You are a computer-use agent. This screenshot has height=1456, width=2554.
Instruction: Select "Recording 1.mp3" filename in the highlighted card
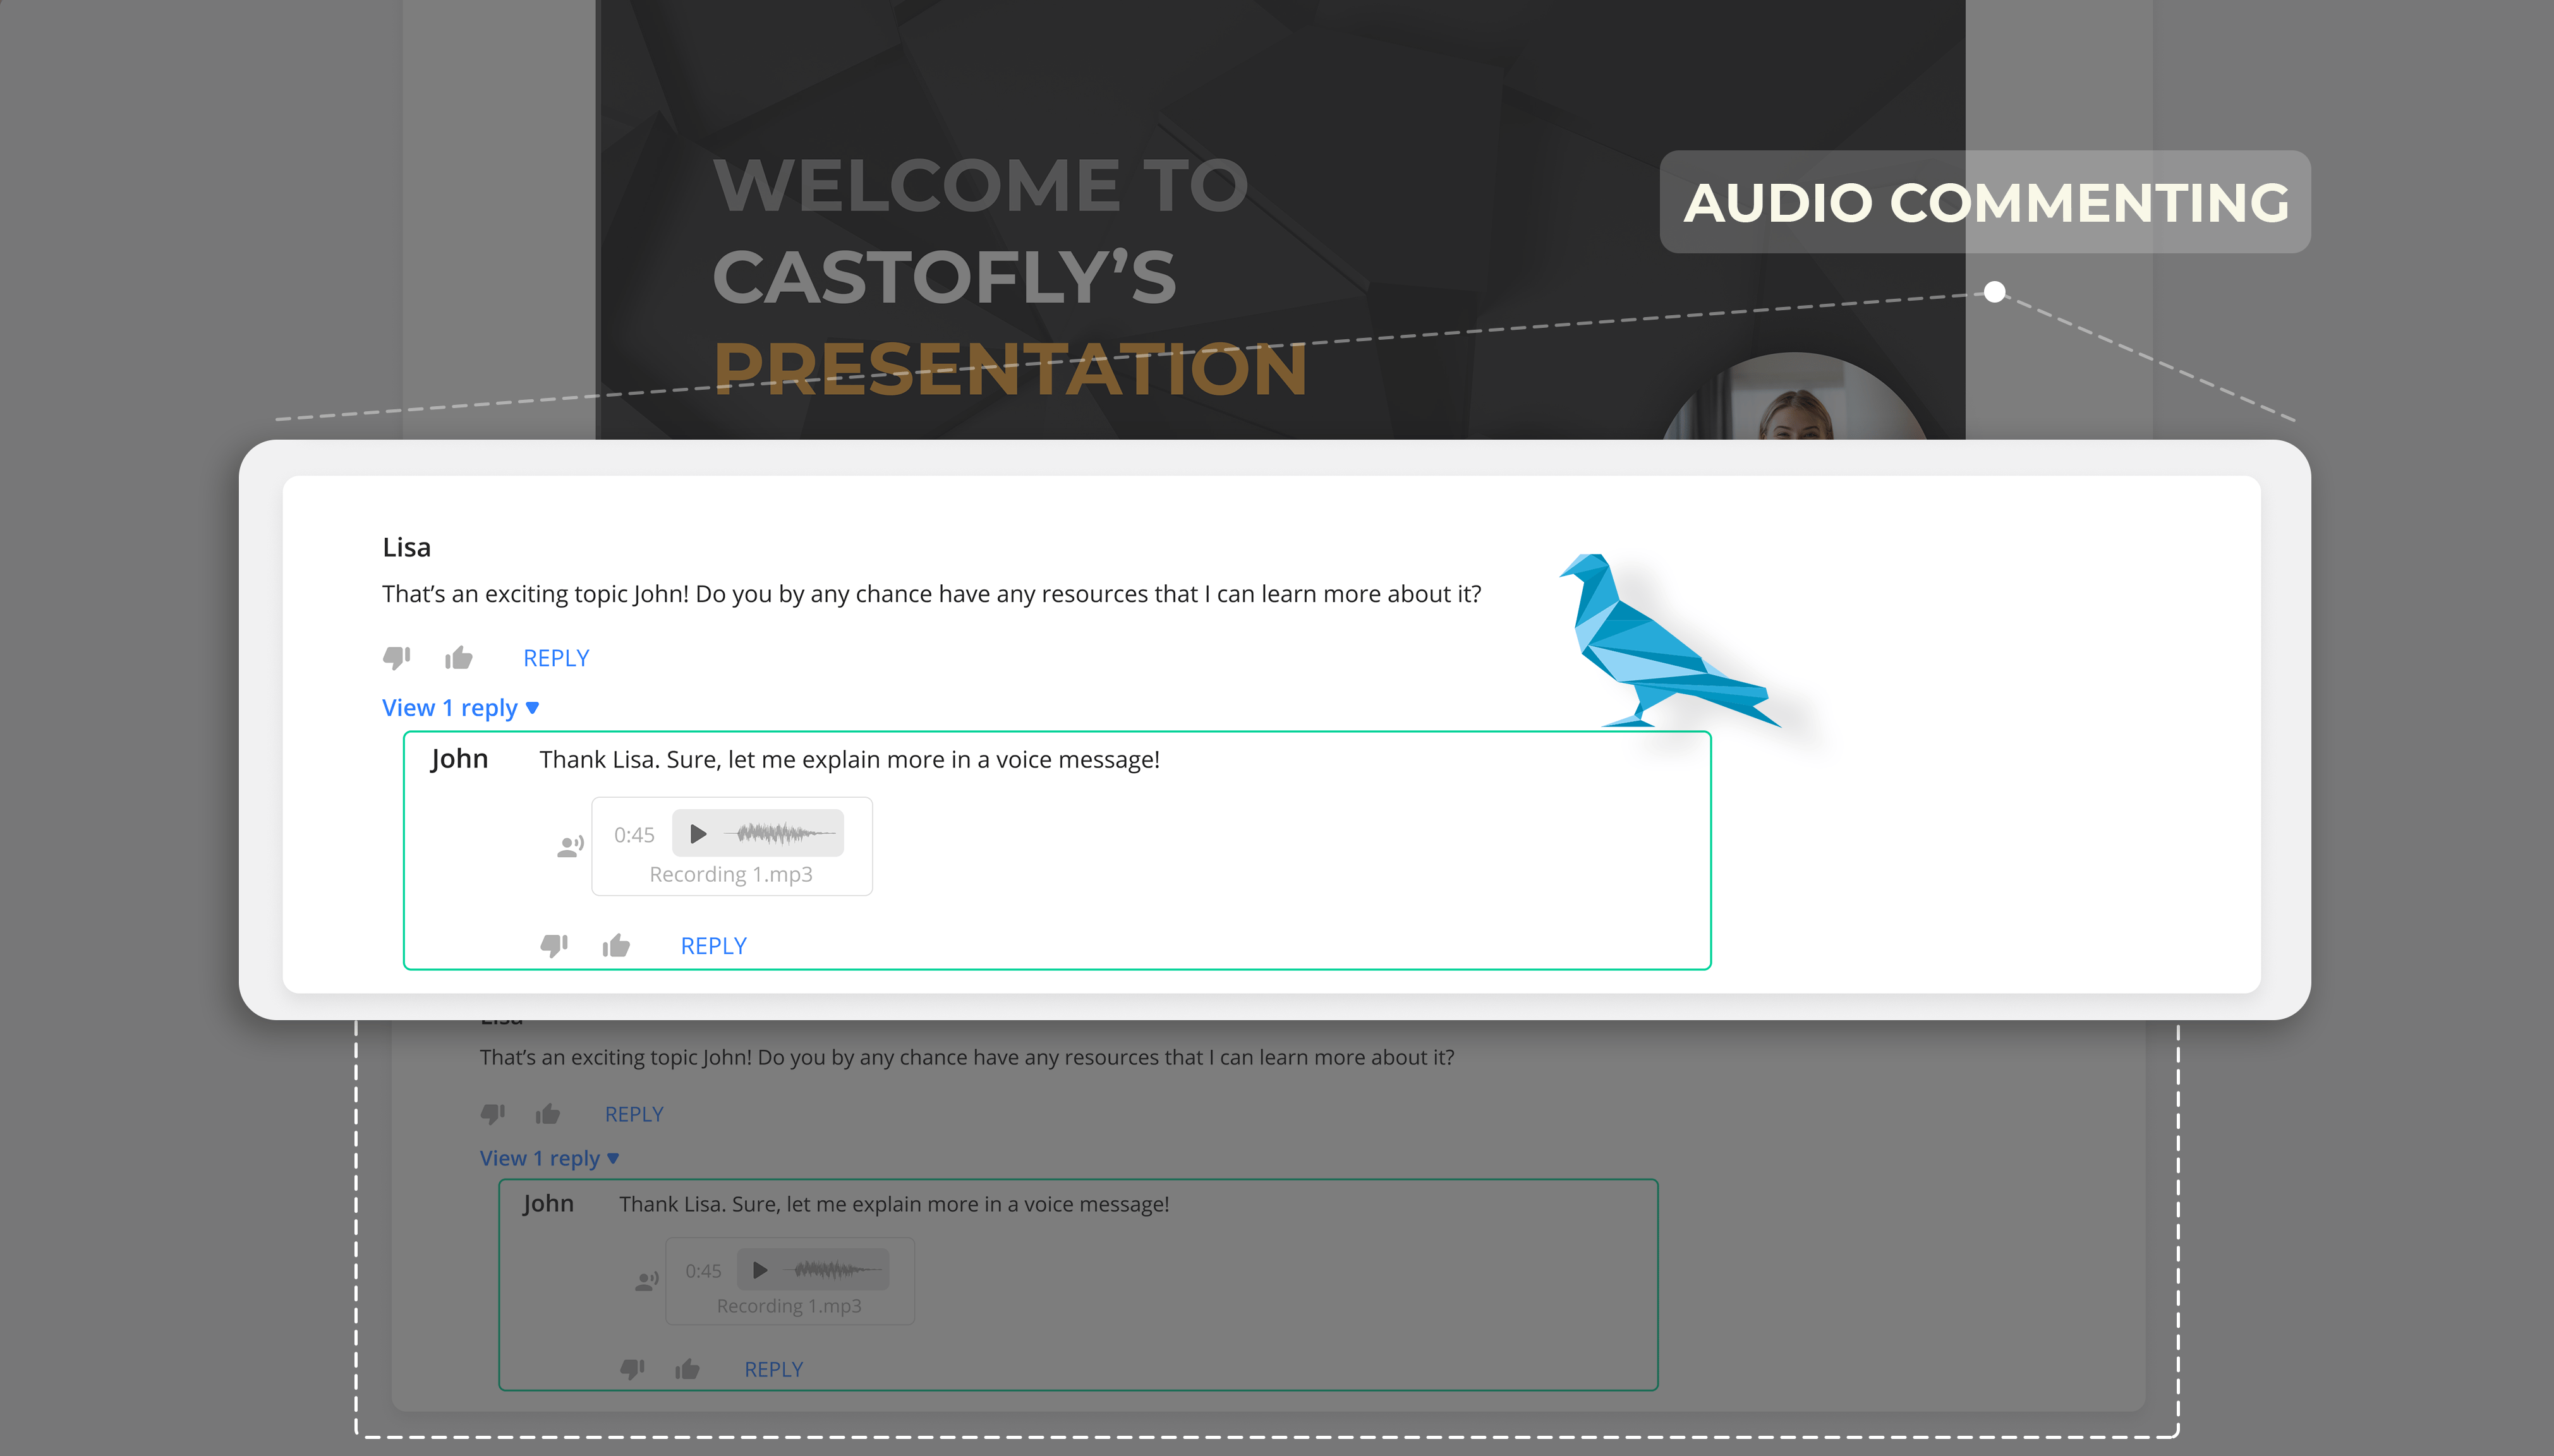click(731, 874)
